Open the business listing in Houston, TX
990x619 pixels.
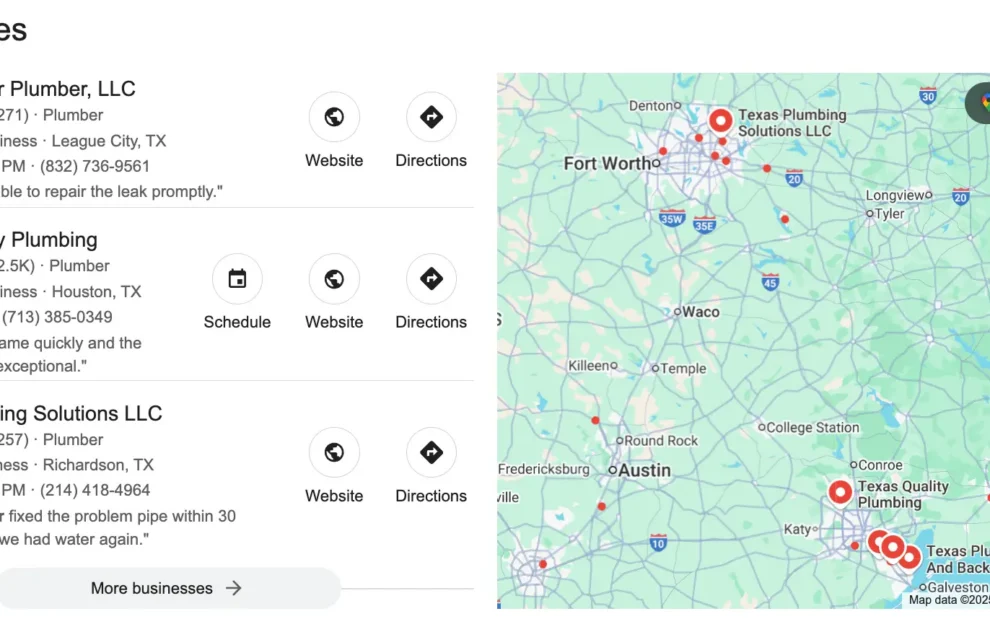[x=49, y=240]
